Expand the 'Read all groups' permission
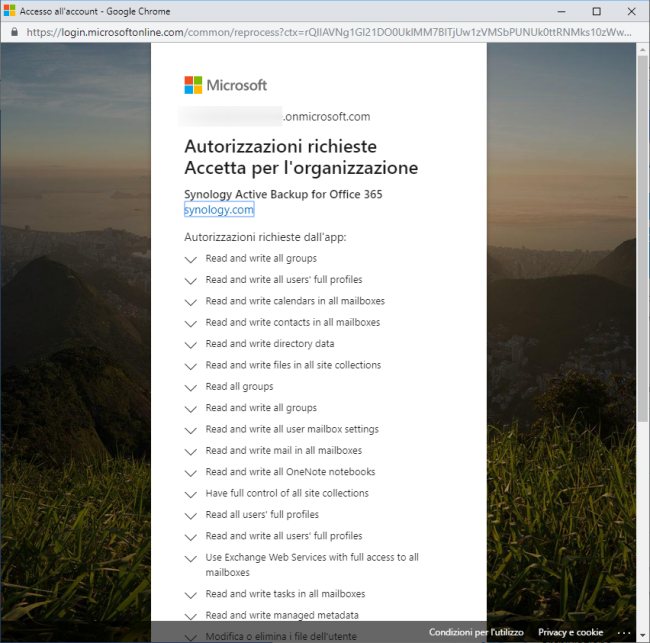 [x=191, y=388]
